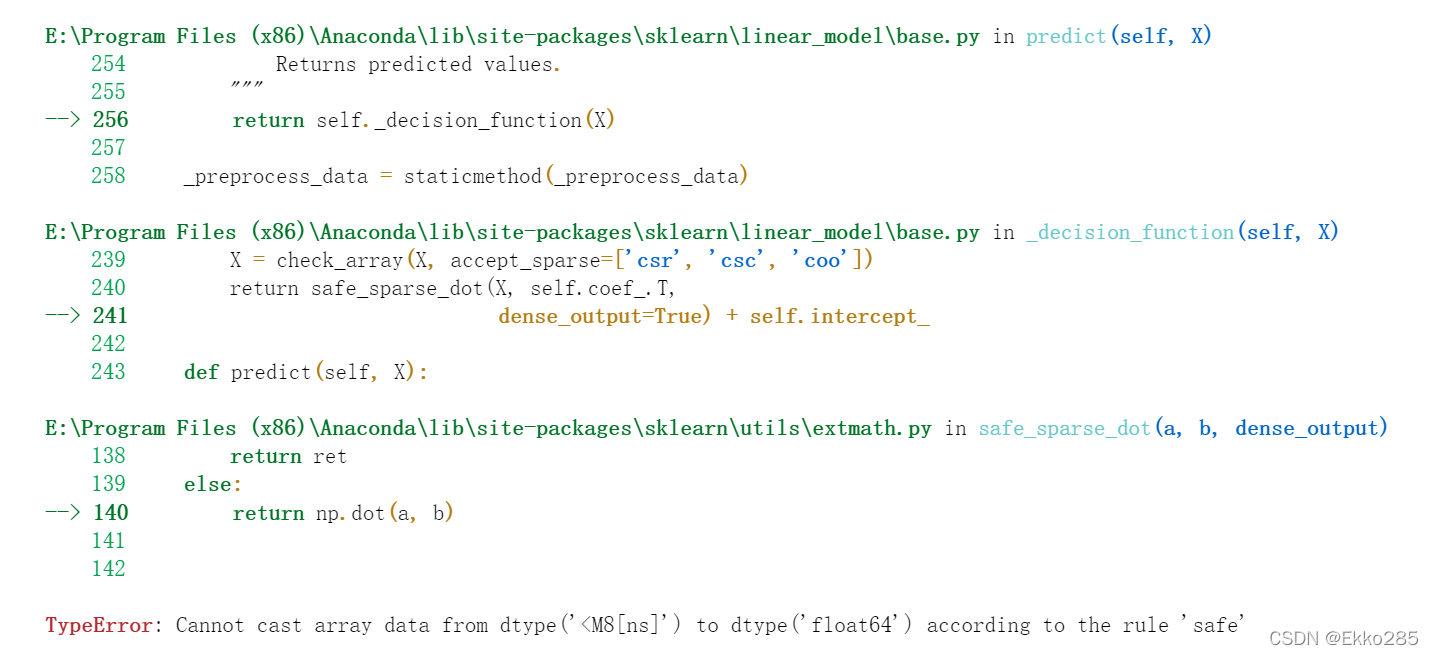This screenshot has height=655, width=1434.
Task: Click line number 243
Action: (x=108, y=371)
